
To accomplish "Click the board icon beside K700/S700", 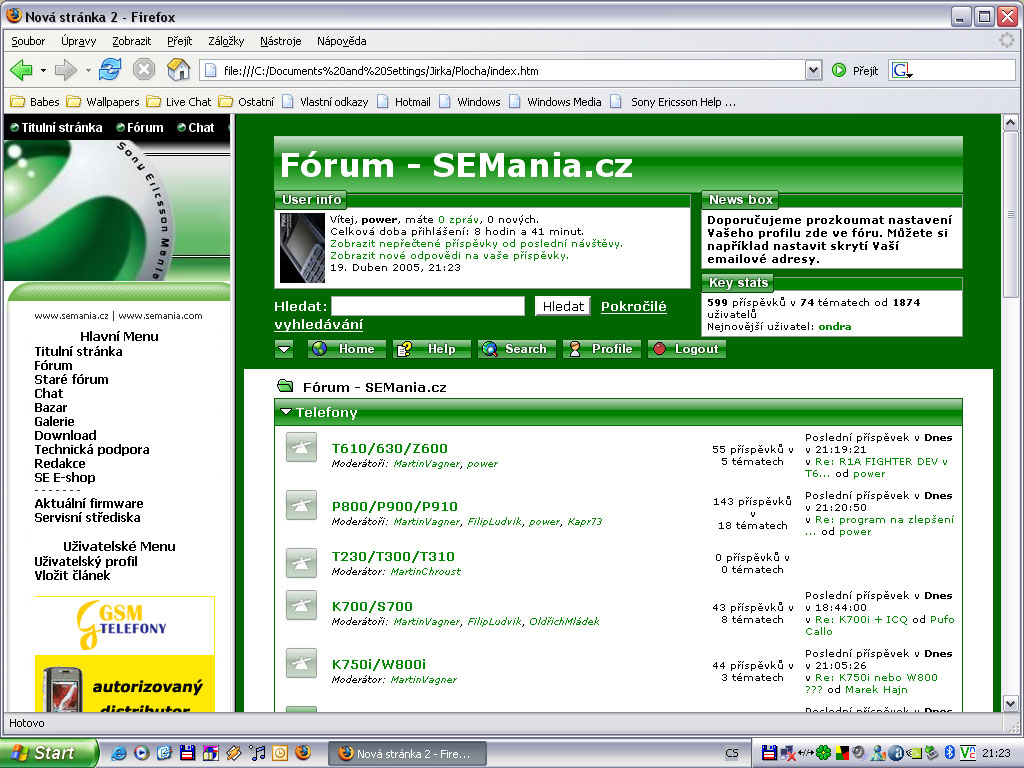I will (301, 605).
